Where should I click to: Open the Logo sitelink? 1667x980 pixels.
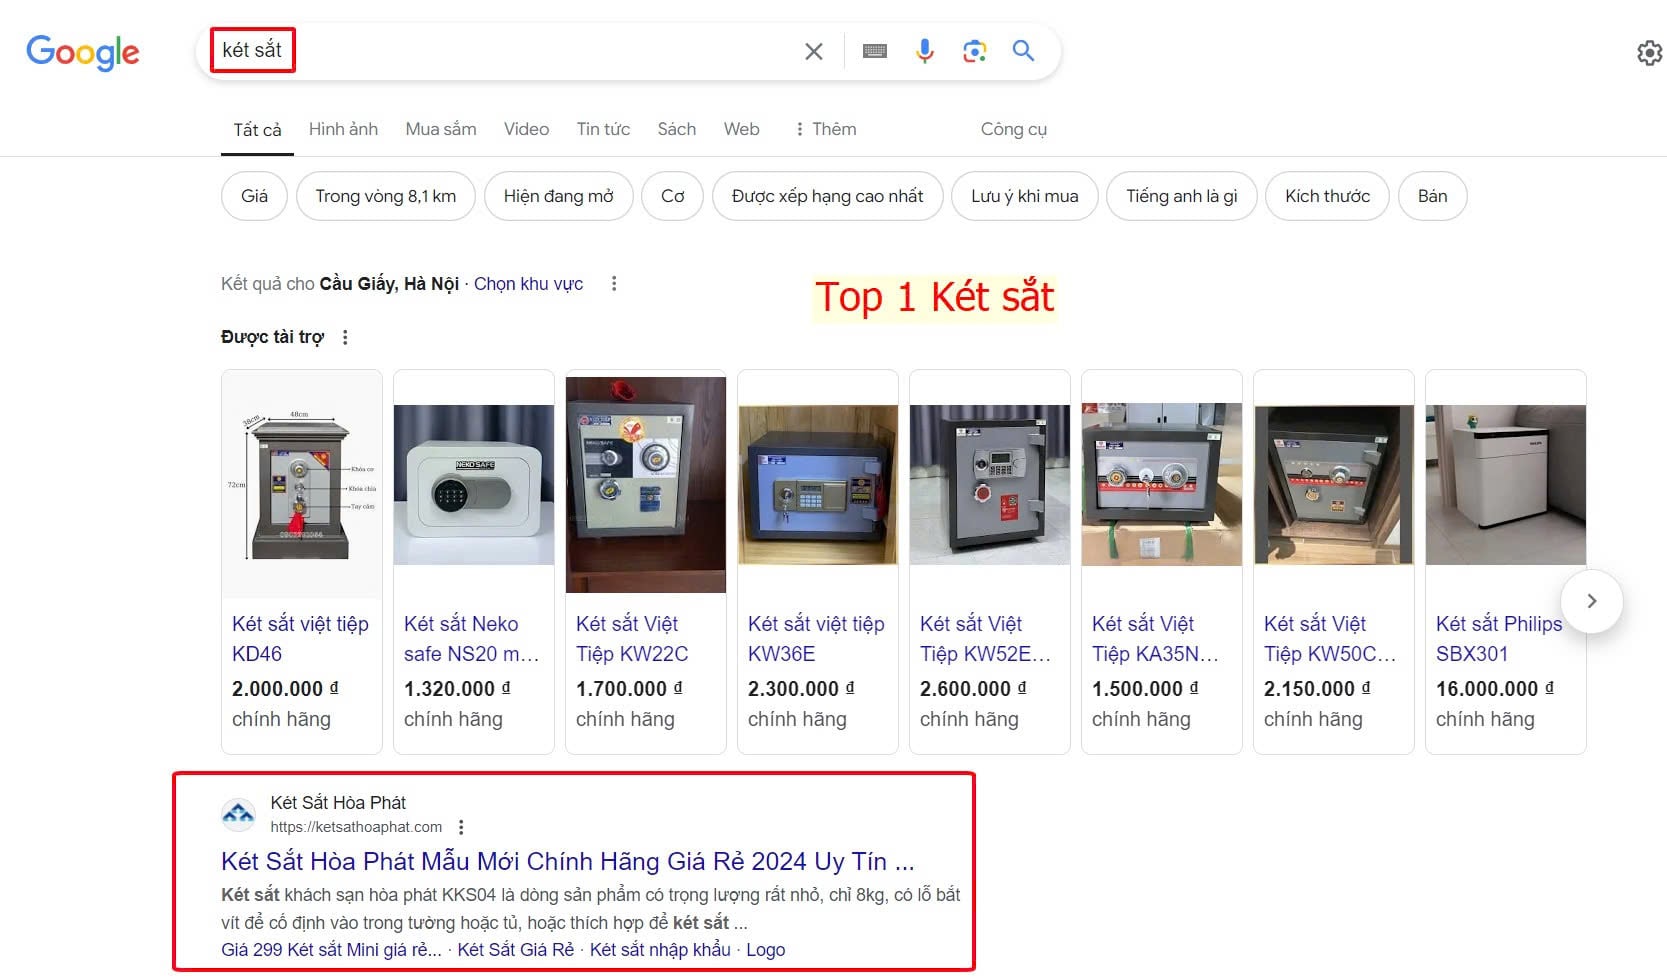pos(766,950)
